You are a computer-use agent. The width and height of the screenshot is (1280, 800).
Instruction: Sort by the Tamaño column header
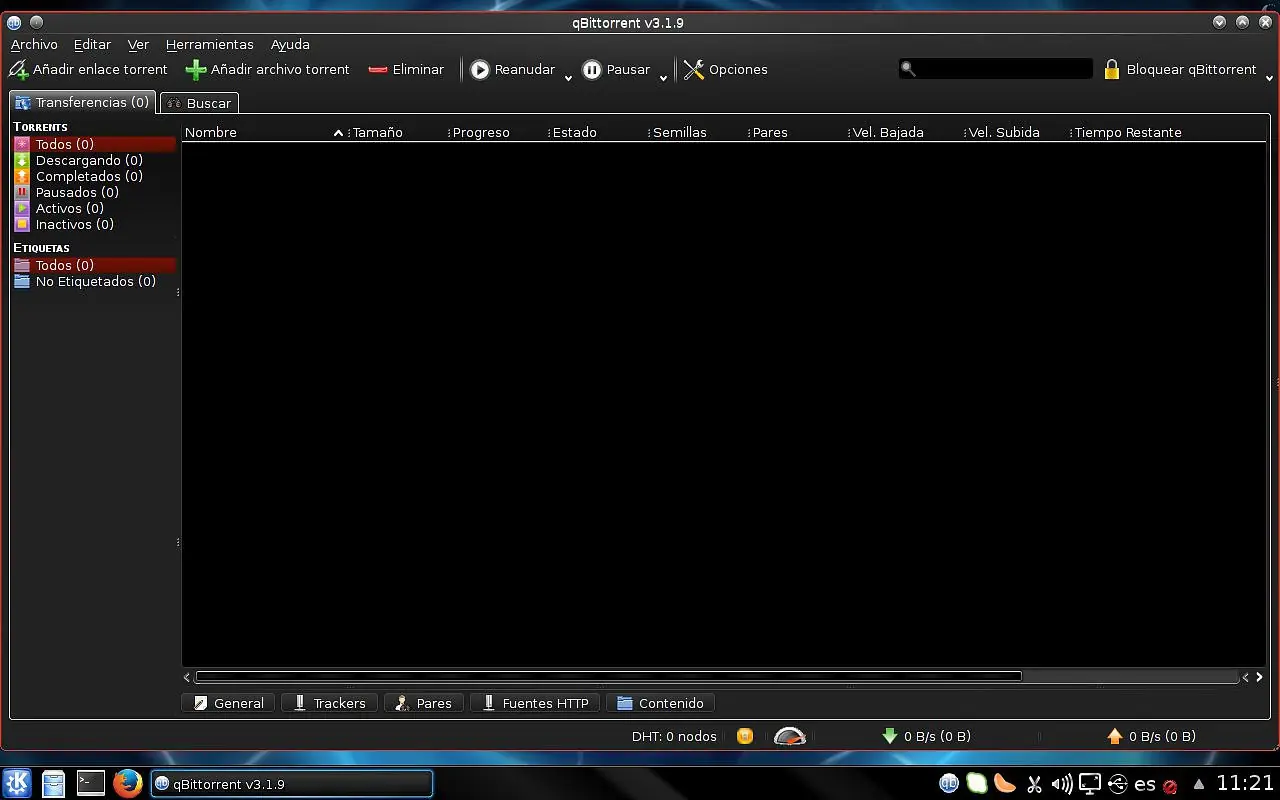[x=397, y=132]
